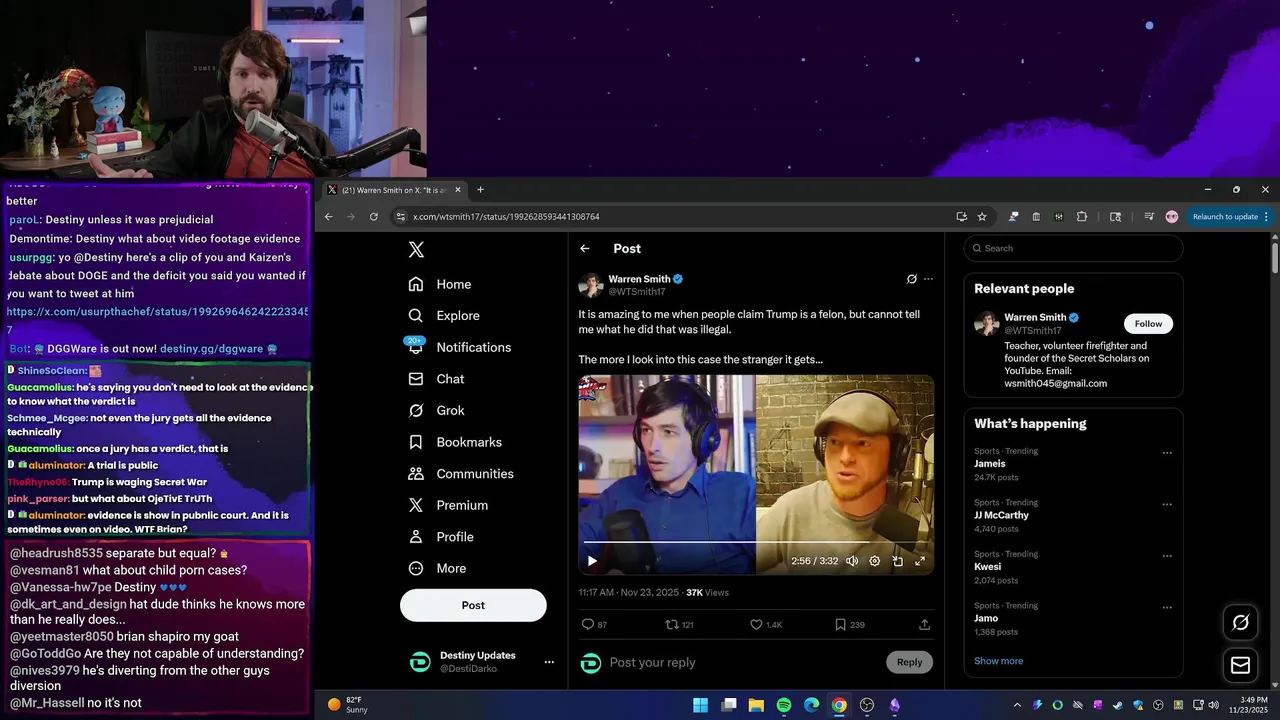Click browser back arrow

(x=328, y=217)
